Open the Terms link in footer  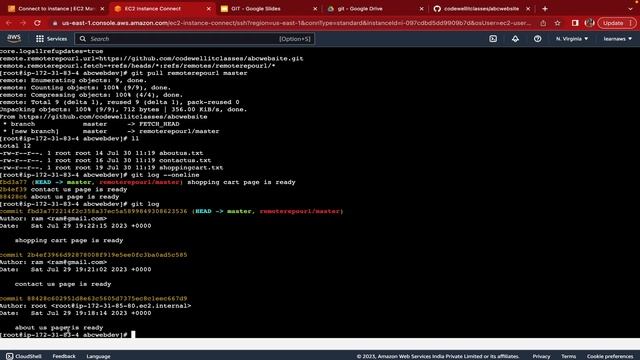(x=569, y=356)
